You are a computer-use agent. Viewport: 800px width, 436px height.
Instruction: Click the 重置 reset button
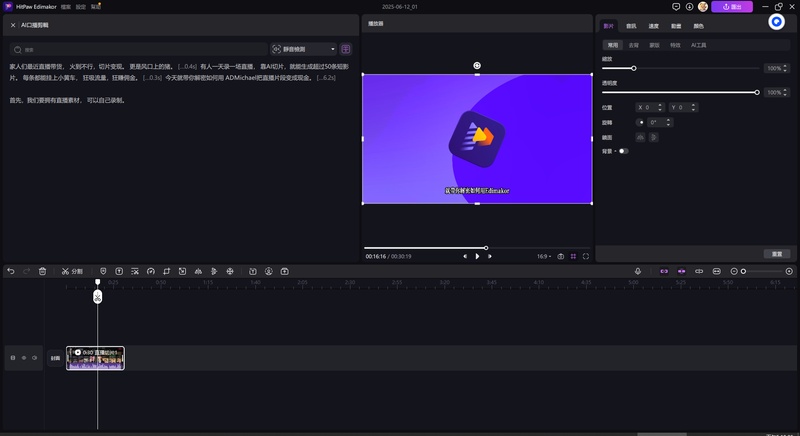pyautogui.click(x=776, y=253)
